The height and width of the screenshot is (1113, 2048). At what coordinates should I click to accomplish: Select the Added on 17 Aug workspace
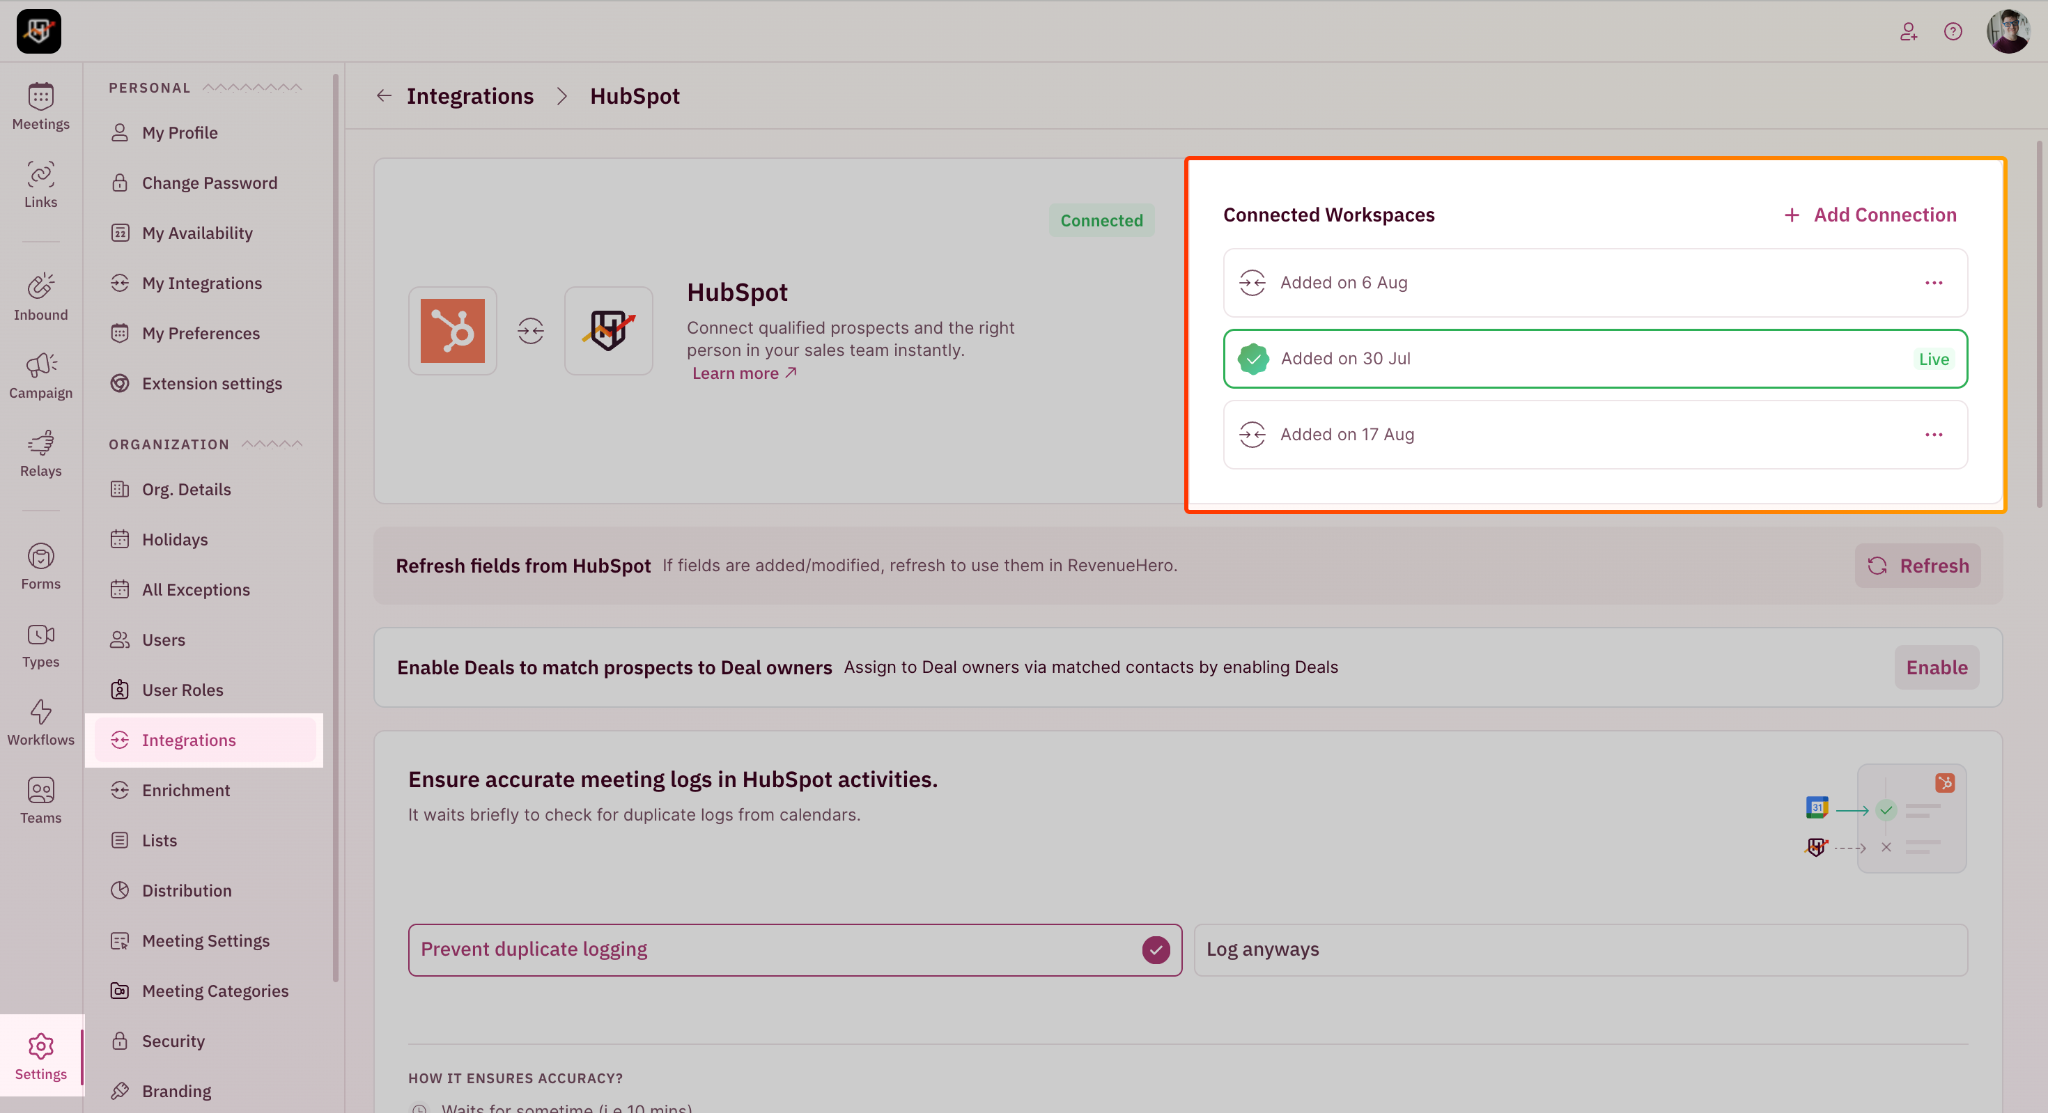coord(1595,435)
